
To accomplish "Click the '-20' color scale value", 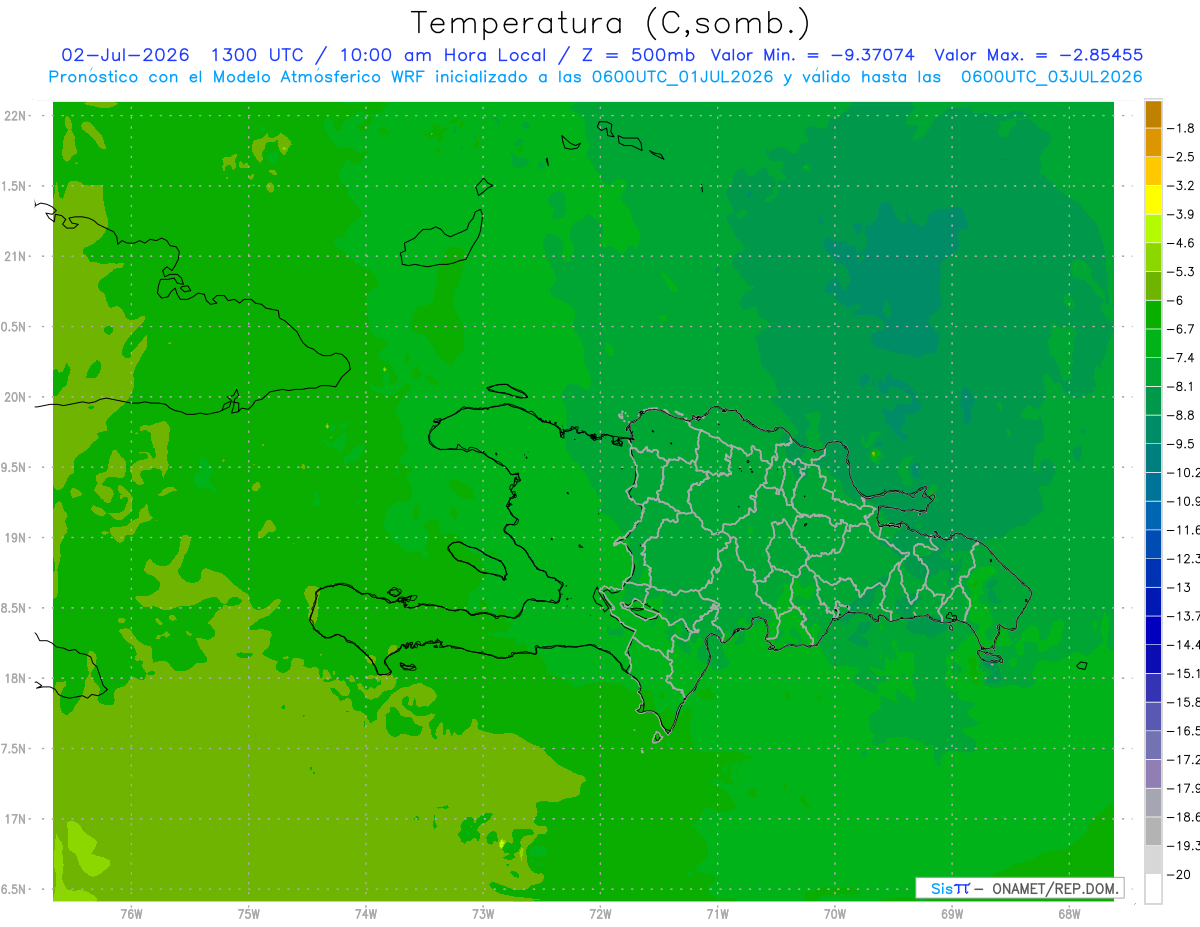I will tap(1180, 875).
